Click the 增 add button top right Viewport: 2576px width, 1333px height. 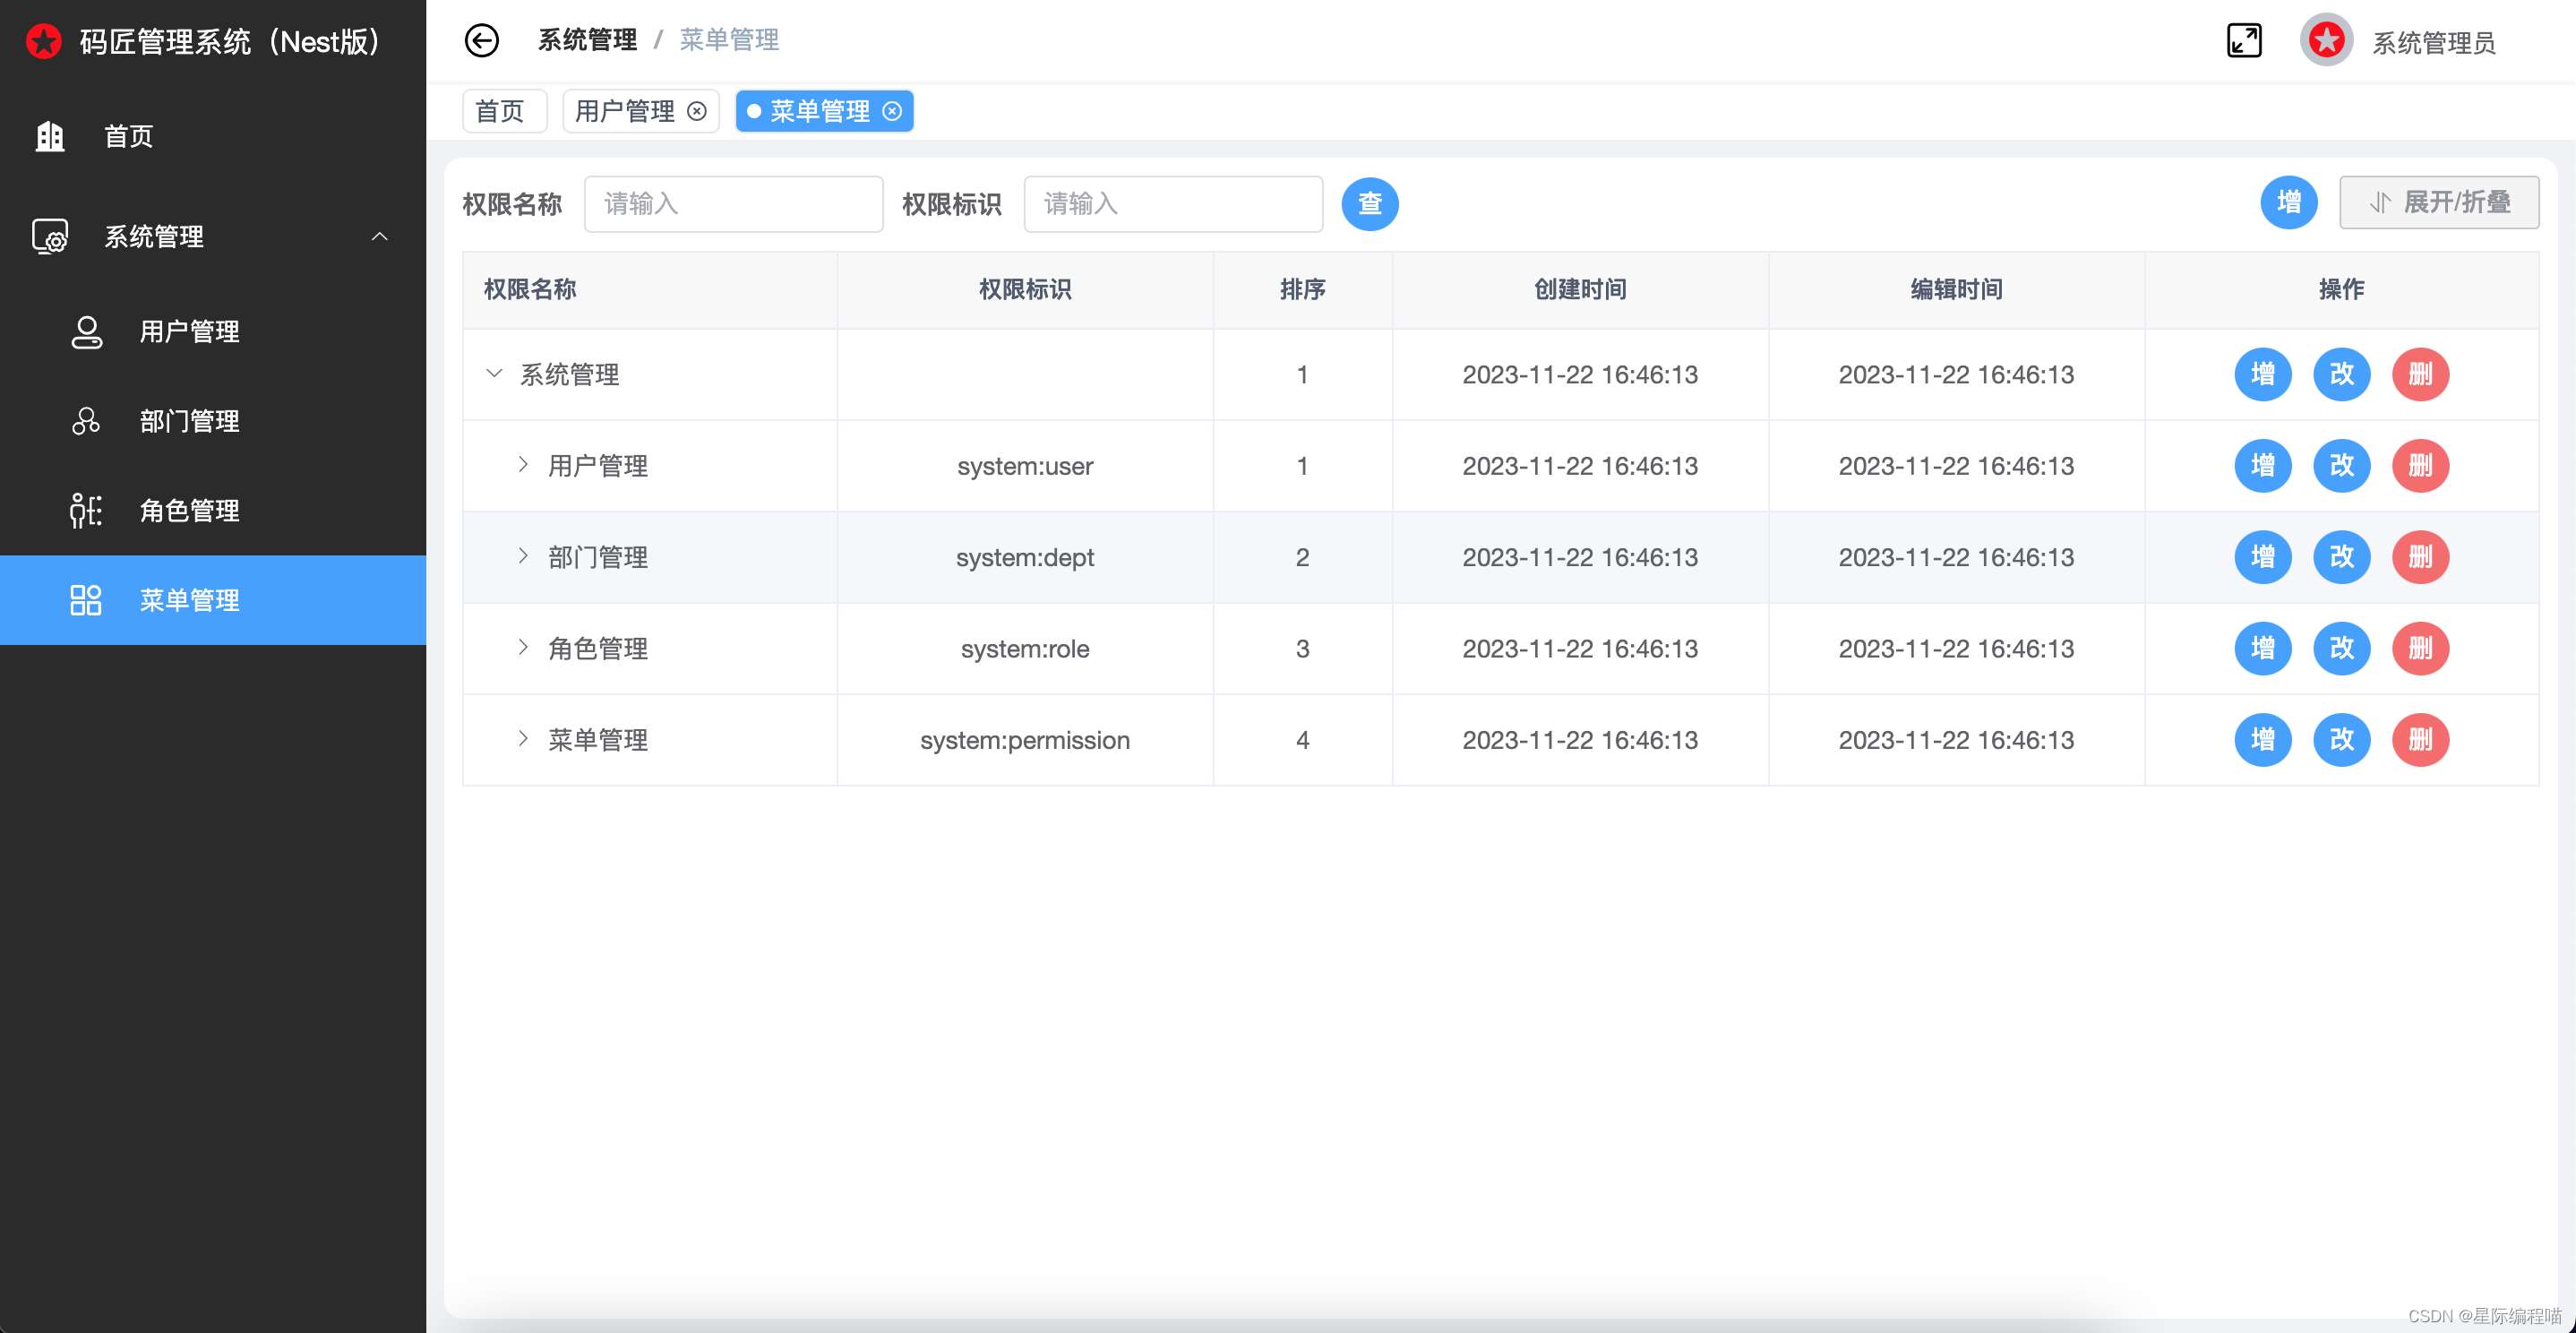[x=2289, y=202]
